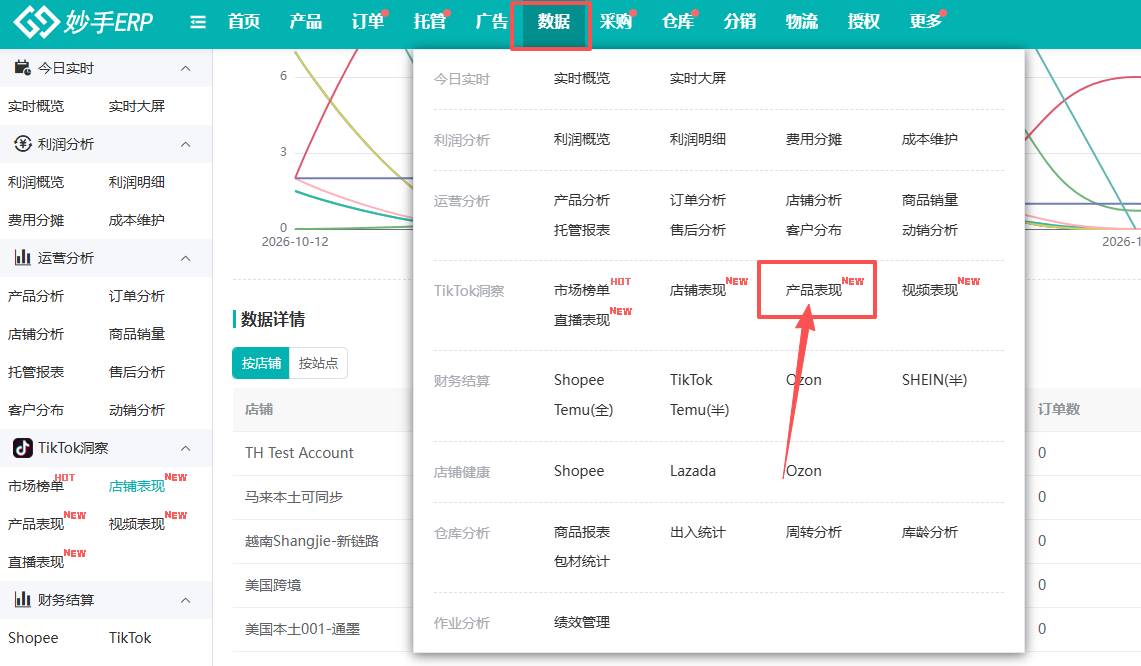Image resolution: width=1141 pixels, height=666 pixels.
Task: Open the 物流 top menu
Action: (801, 22)
